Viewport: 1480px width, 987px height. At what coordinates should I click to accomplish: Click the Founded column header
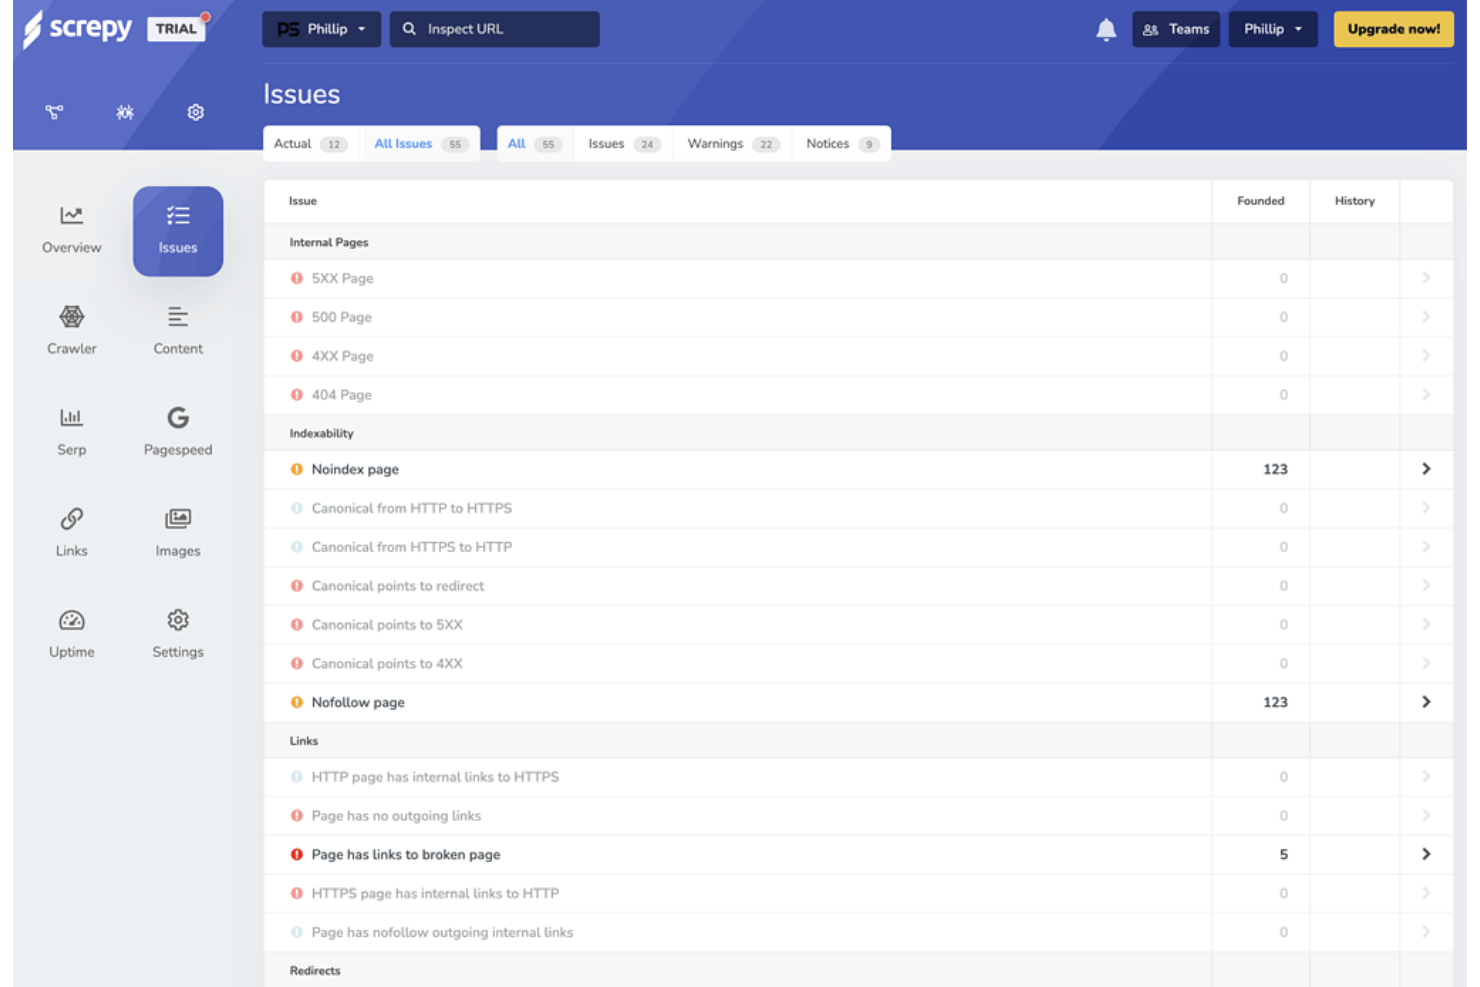coord(1260,201)
